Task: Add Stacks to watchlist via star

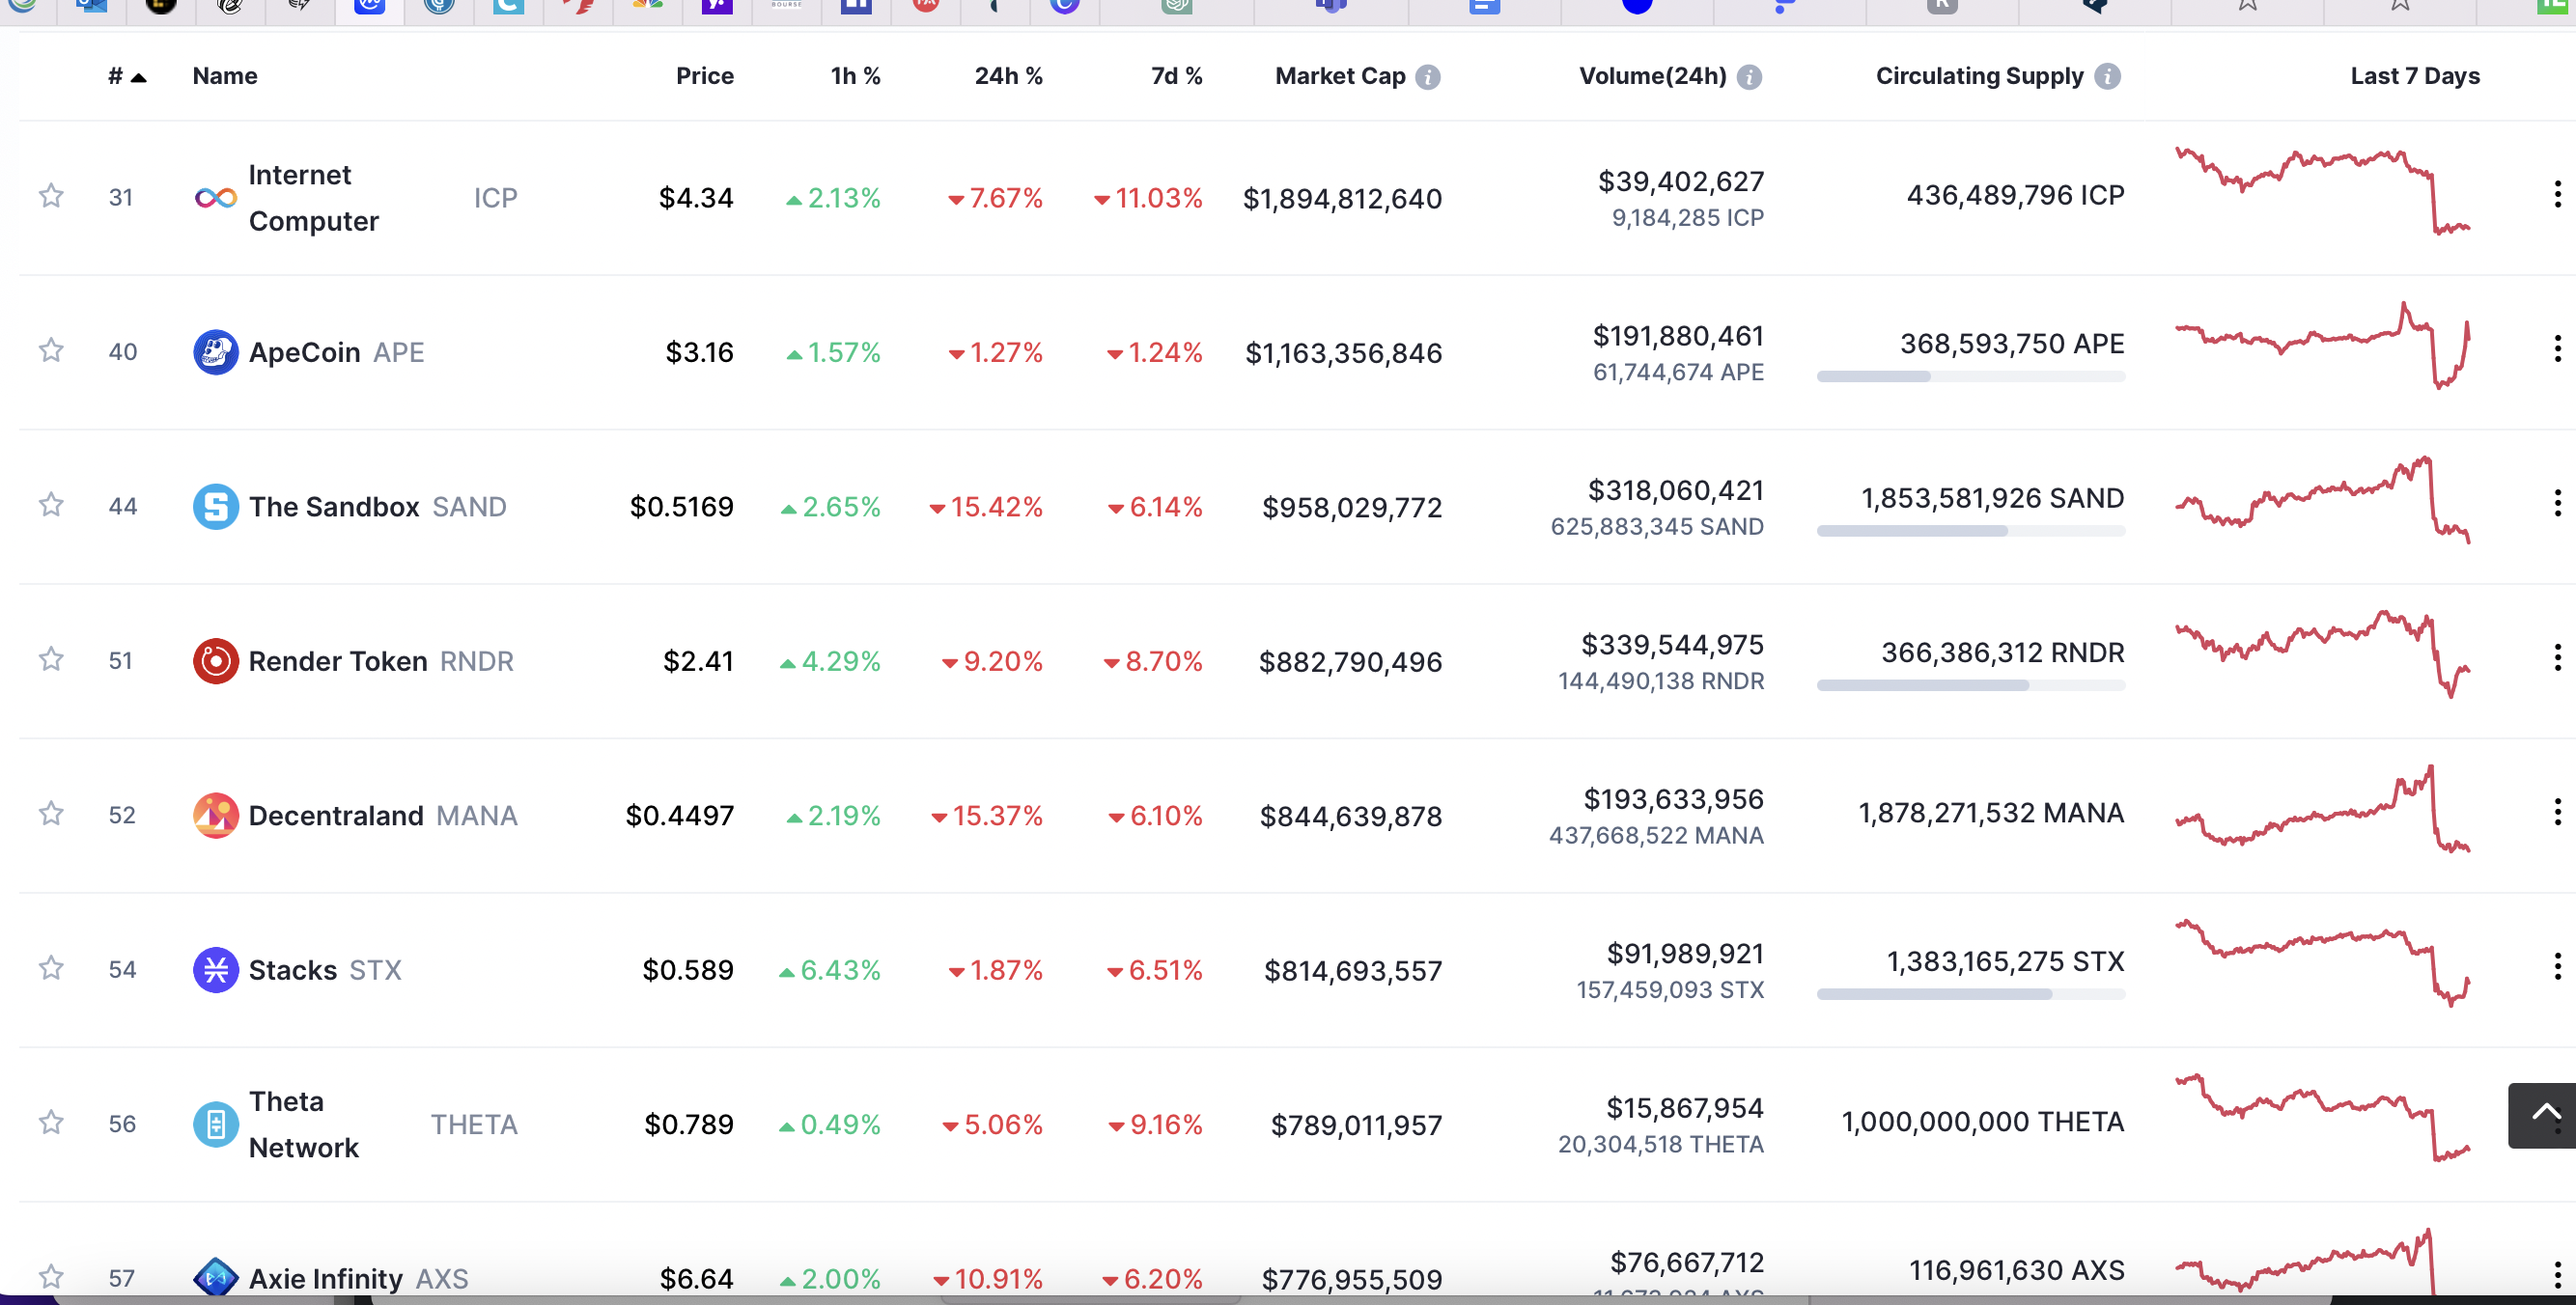Action: click(51, 968)
